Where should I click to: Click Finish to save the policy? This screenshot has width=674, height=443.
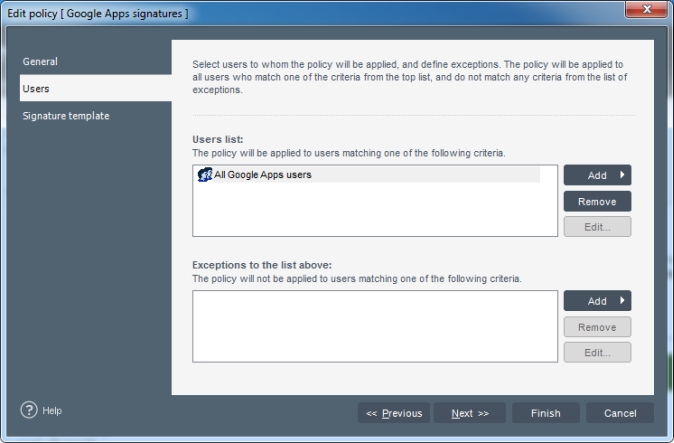(545, 413)
